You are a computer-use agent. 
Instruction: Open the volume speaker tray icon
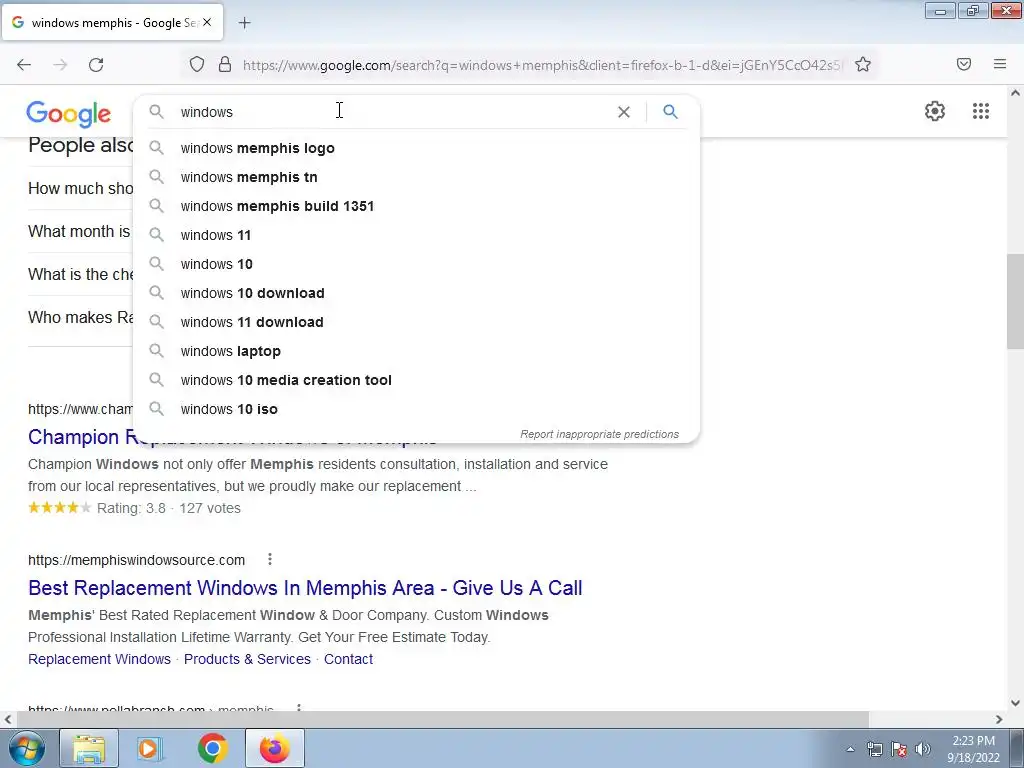coord(923,749)
